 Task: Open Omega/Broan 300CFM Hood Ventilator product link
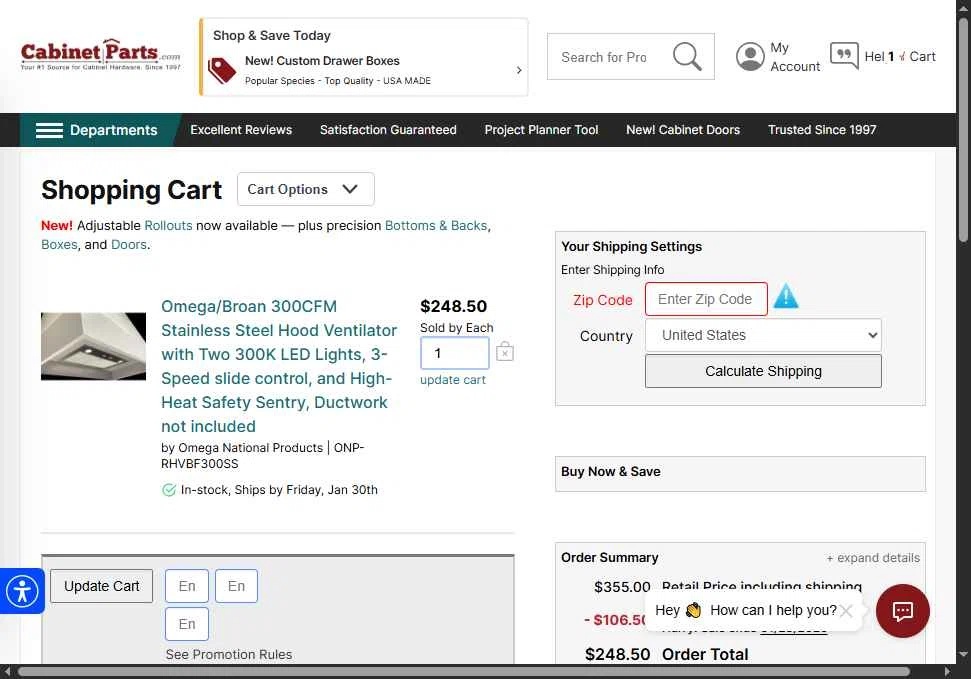(279, 366)
